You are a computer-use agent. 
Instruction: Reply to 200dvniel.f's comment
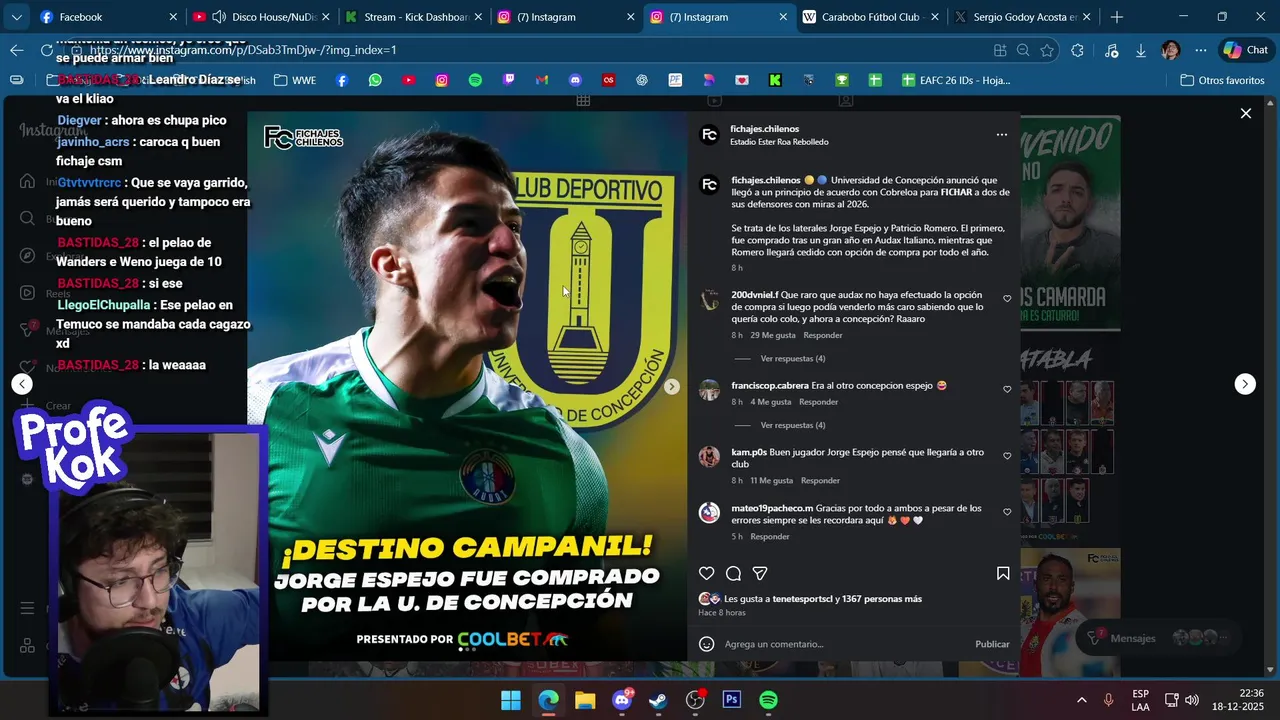823,335
